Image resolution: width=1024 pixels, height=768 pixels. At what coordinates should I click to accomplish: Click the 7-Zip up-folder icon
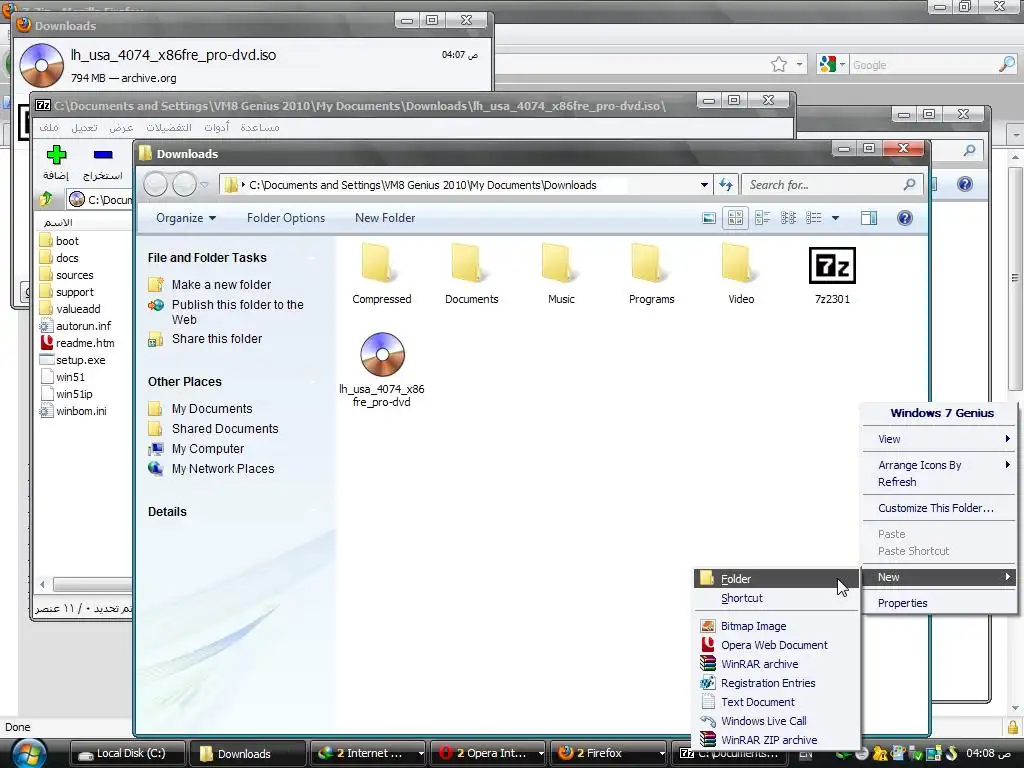[46, 199]
